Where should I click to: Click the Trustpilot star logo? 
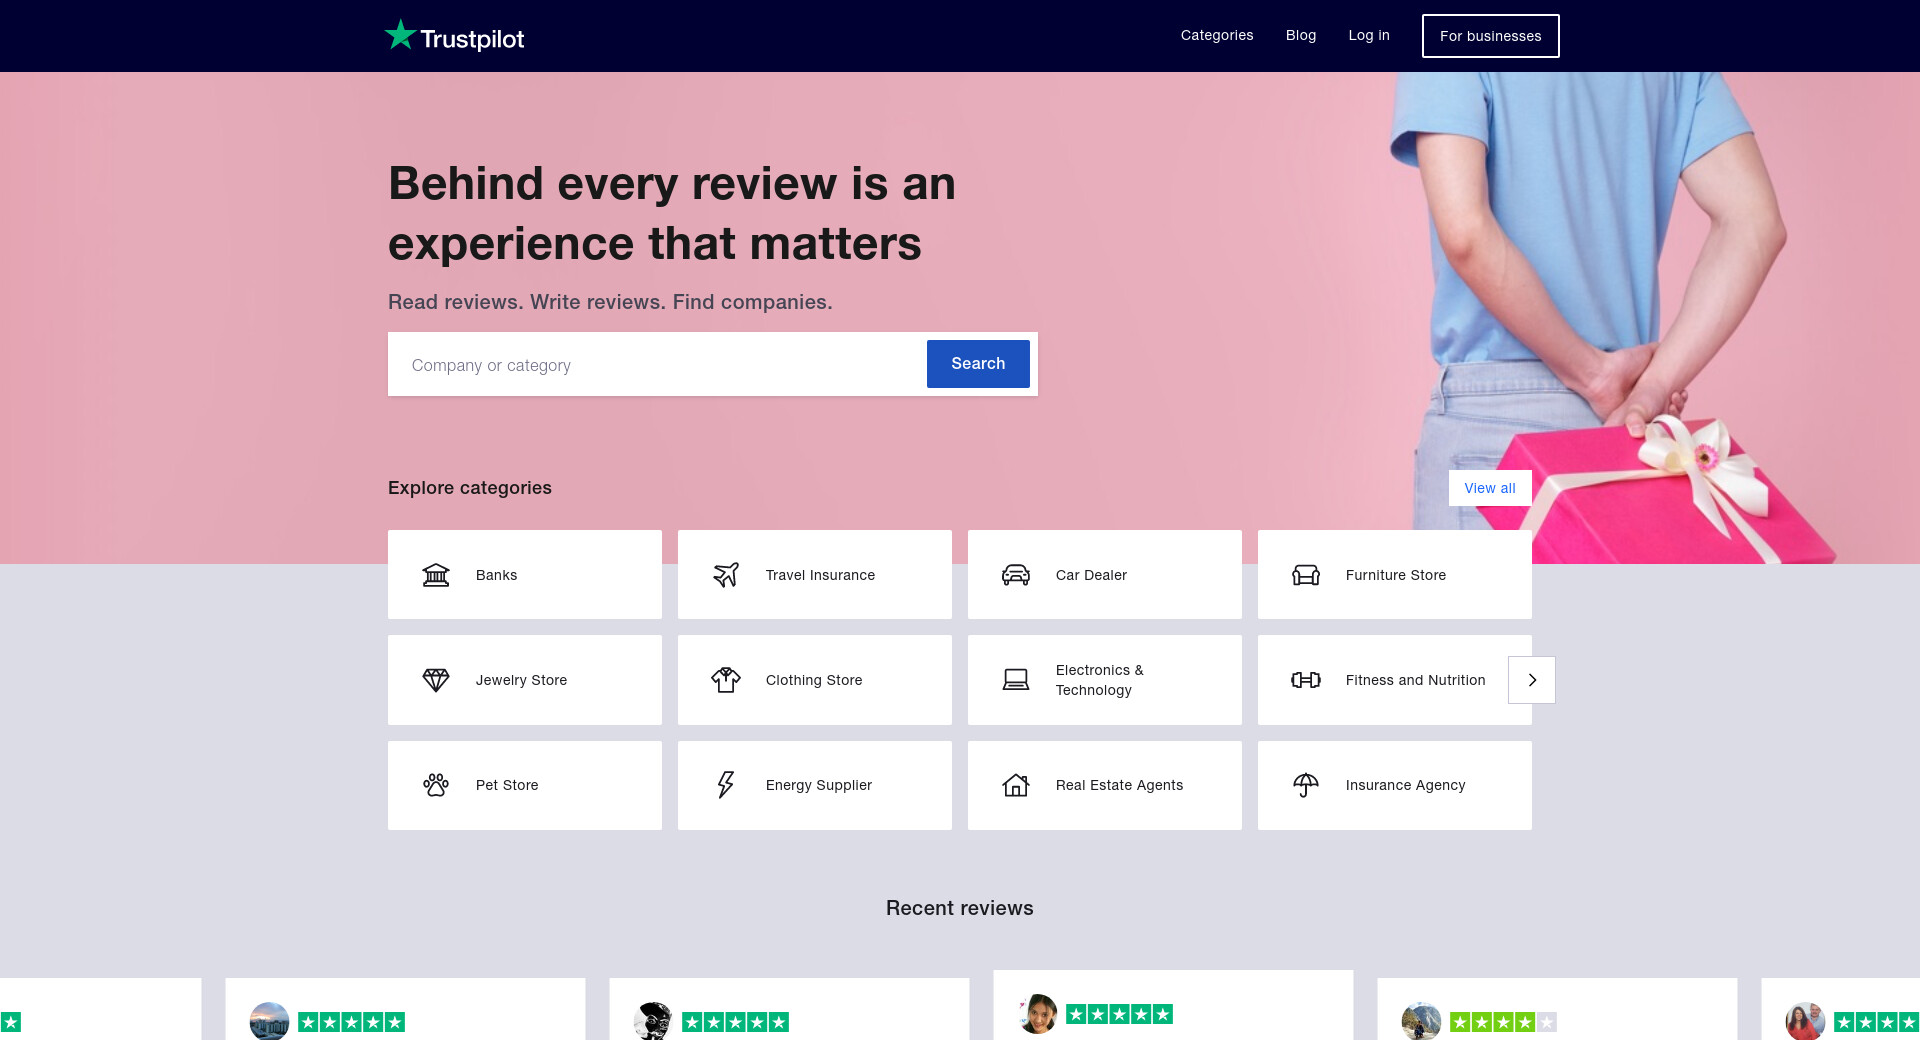click(x=401, y=35)
